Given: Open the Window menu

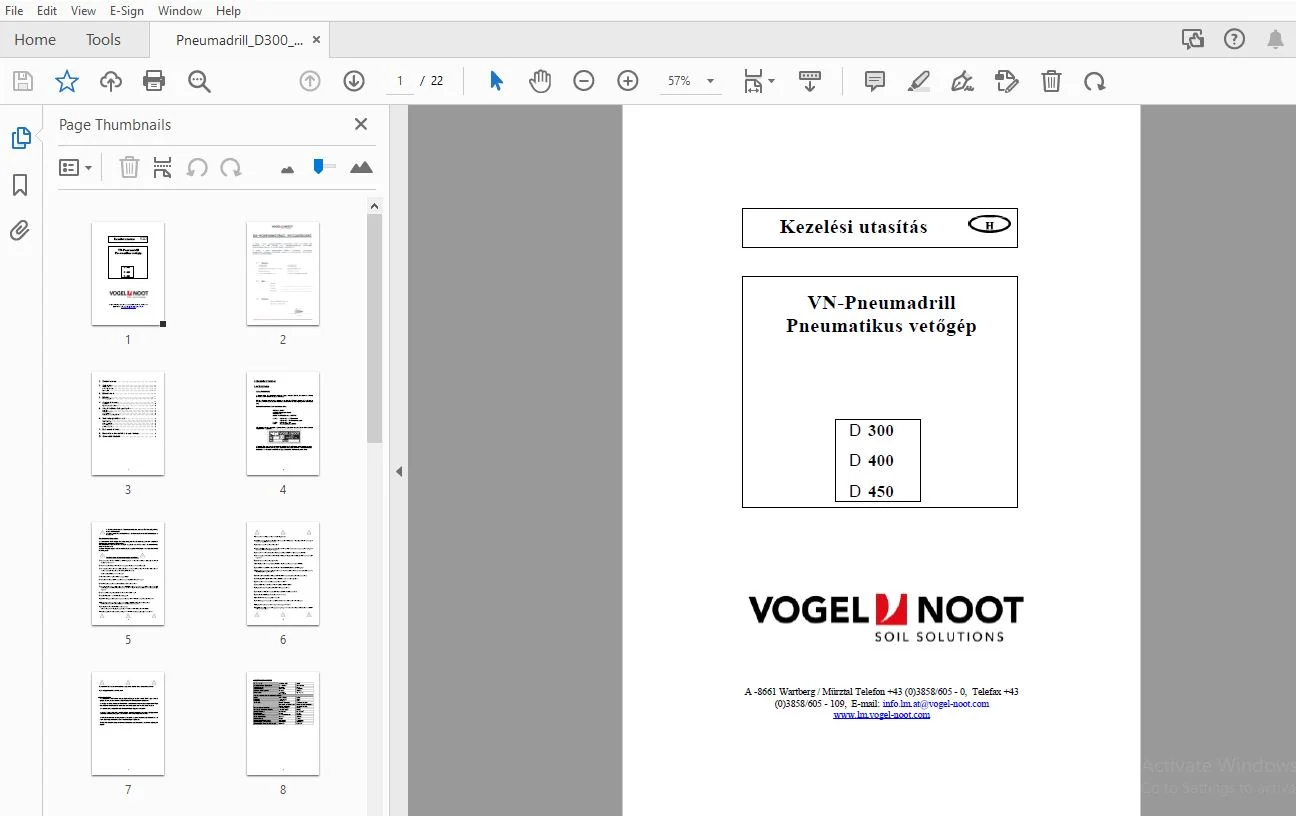Looking at the screenshot, I should [x=180, y=10].
